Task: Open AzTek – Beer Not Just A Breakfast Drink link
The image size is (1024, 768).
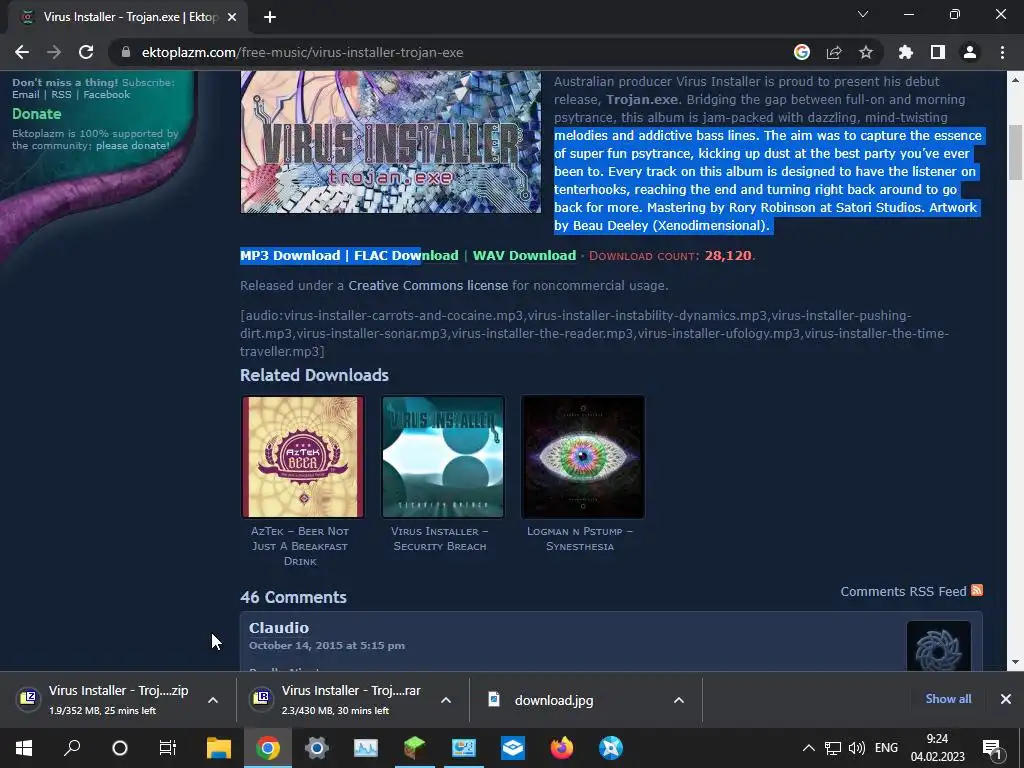Action: pos(300,546)
